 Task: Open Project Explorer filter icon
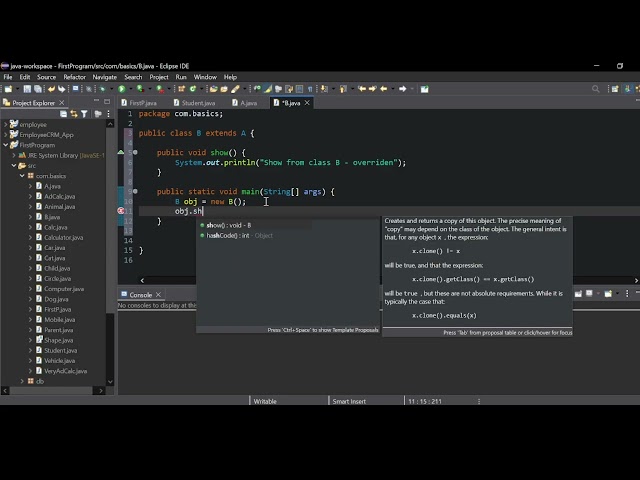click(84, 114)
